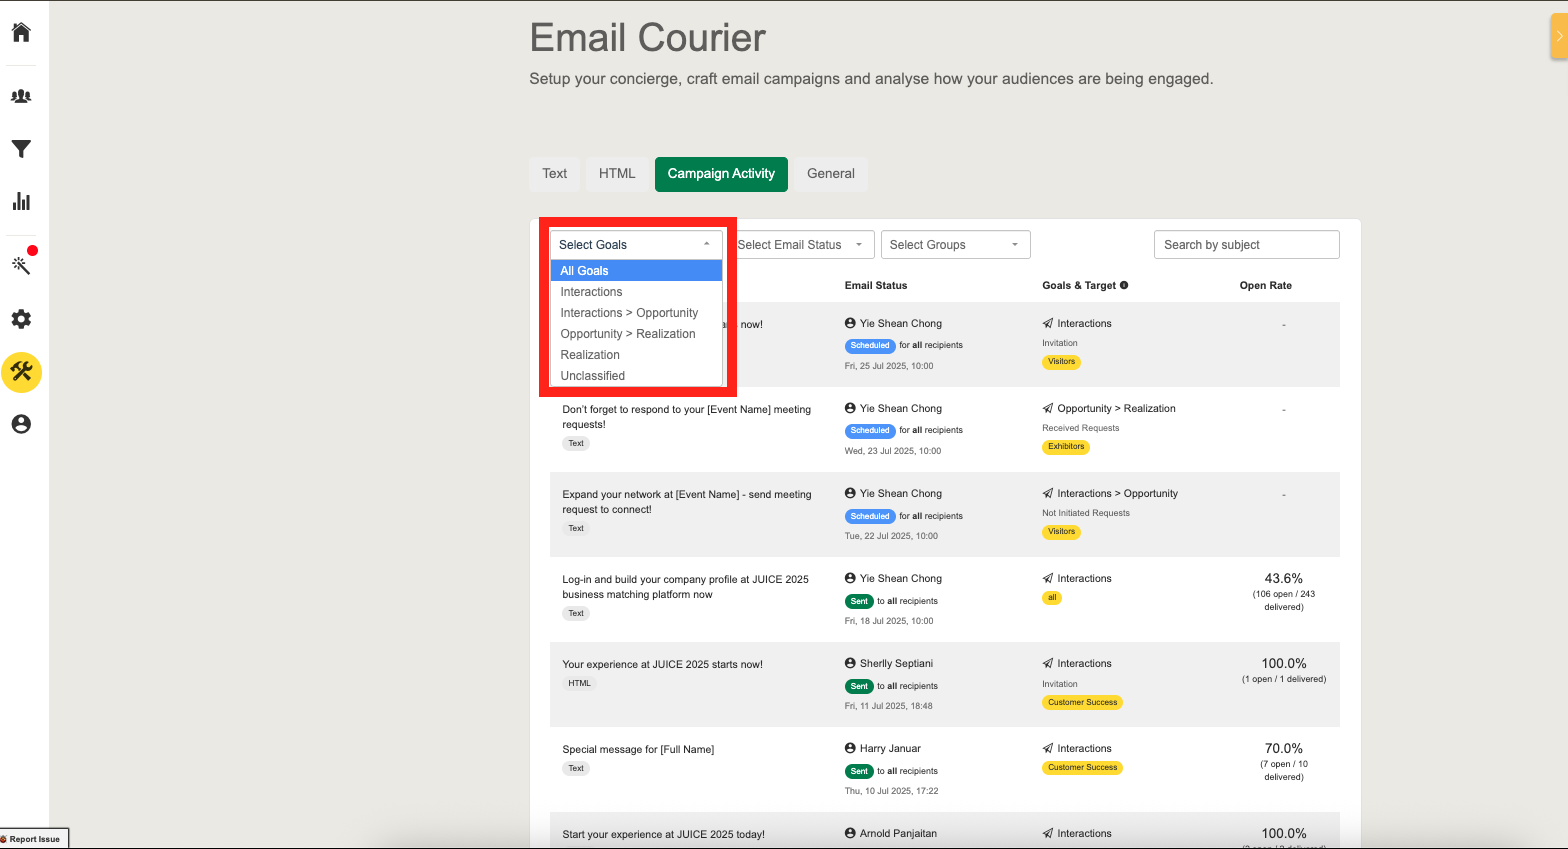Click person icon in the 18 Jul 2025 row
1568x849 pixels.
pos(850,578)
